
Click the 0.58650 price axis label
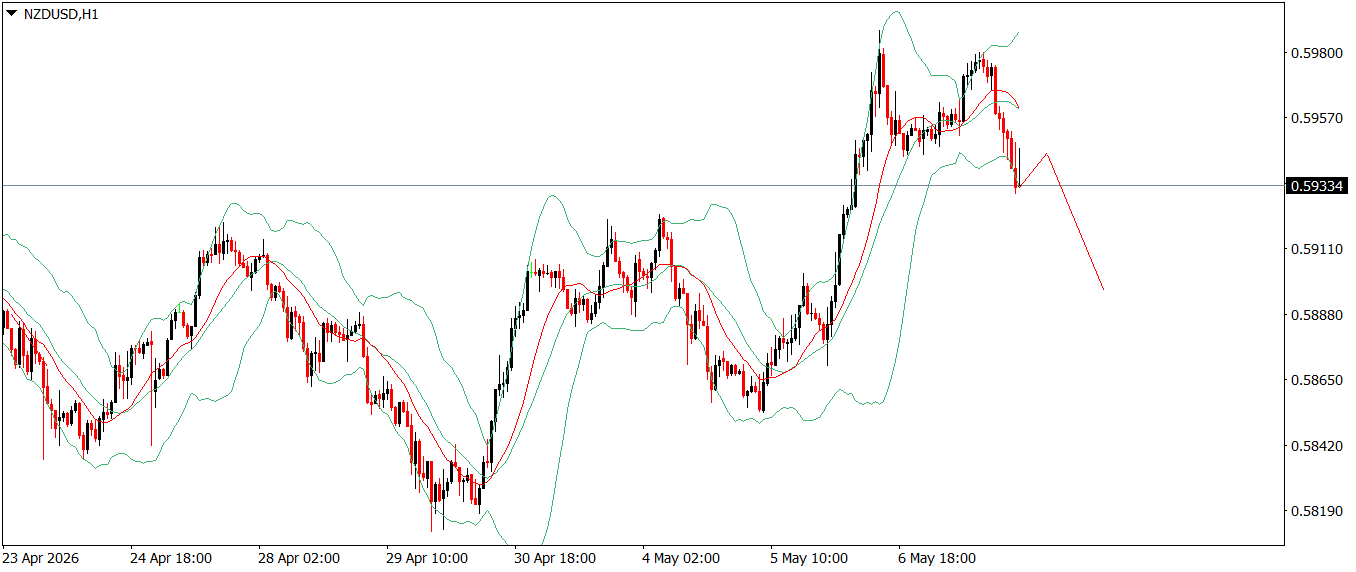(1316, 380)
